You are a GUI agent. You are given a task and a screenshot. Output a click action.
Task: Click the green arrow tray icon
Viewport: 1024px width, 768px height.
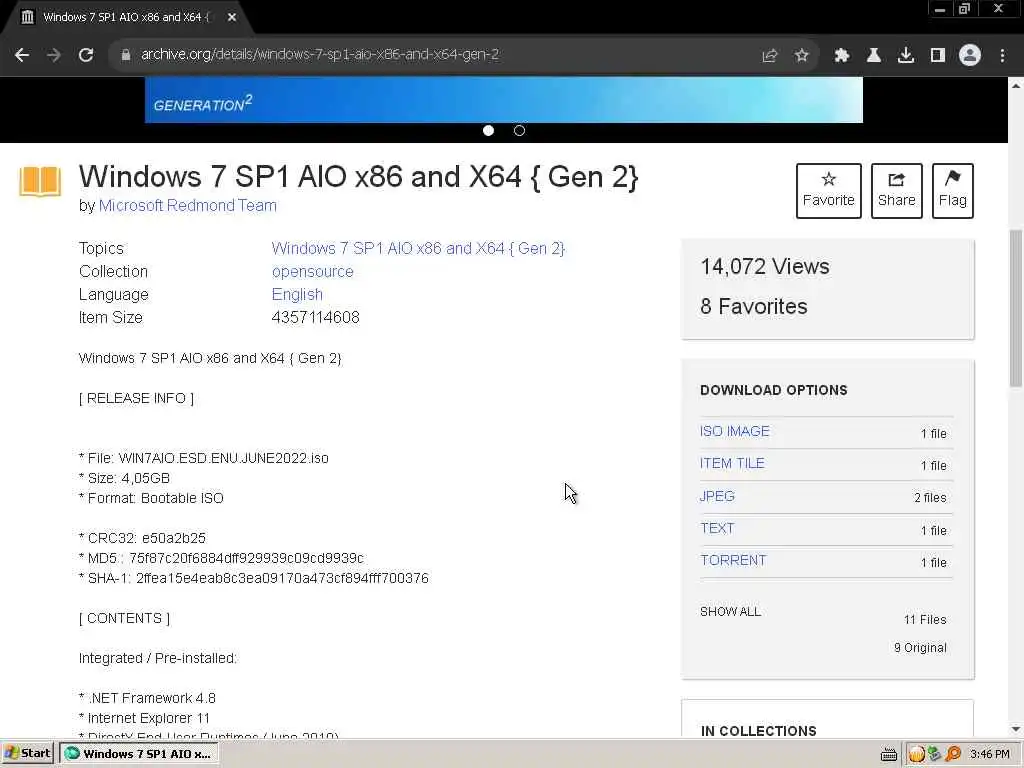click(935, 754)
